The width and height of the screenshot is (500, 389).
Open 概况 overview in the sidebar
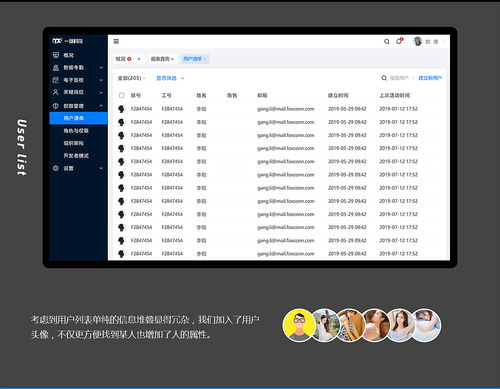click(68, 55)
